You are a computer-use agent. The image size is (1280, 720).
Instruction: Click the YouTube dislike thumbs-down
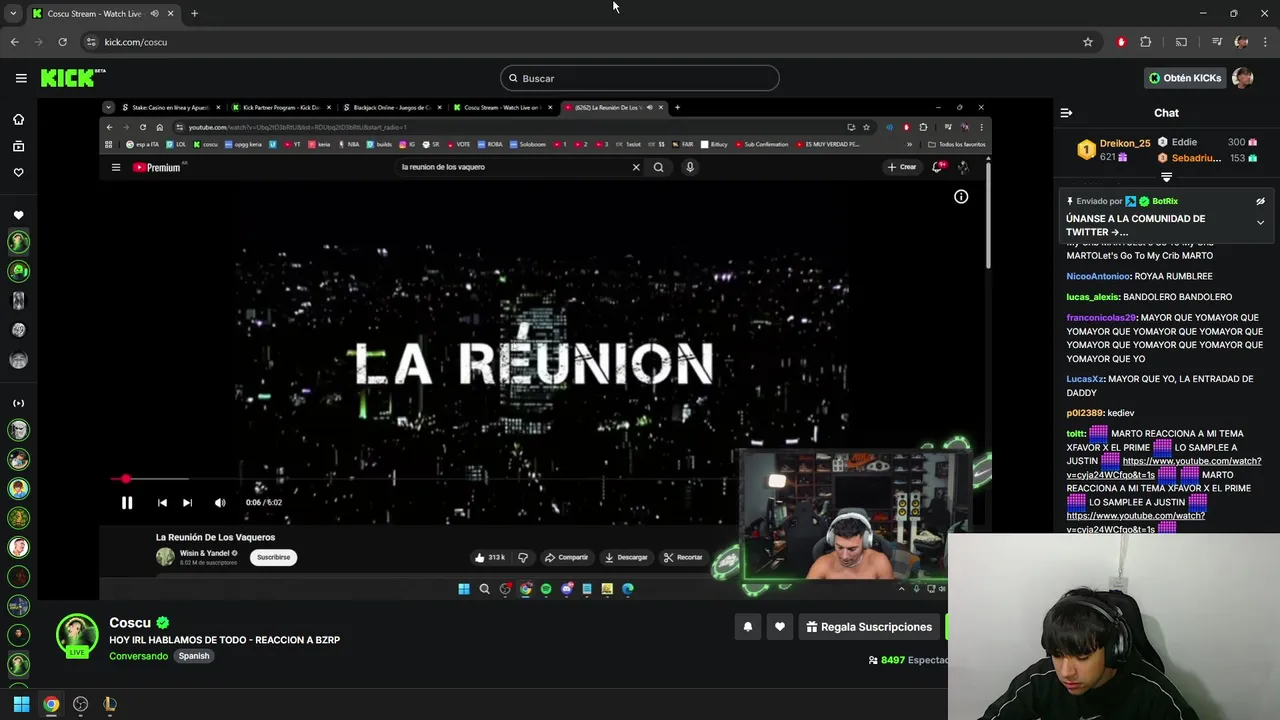523,557
